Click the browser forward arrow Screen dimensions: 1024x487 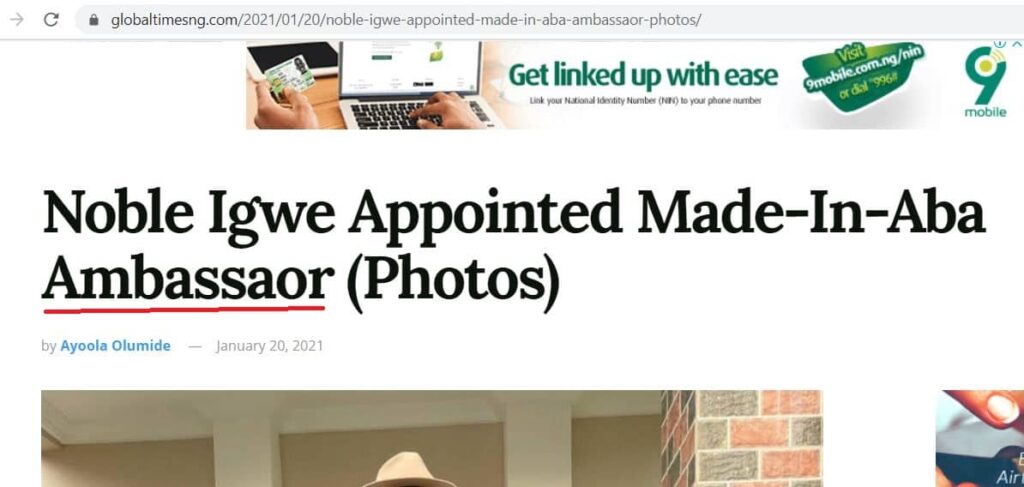click(18, 20)
